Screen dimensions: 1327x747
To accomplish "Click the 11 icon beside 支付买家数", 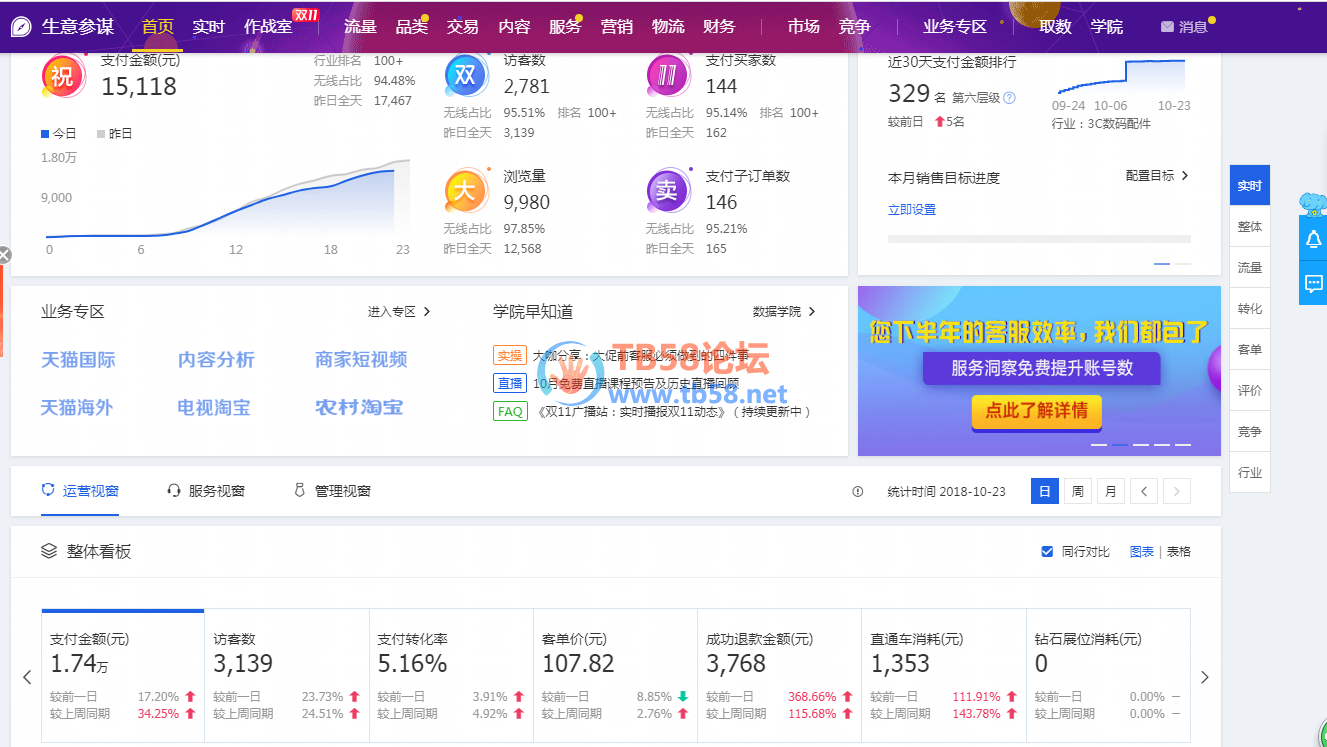I will click(667, 76).
